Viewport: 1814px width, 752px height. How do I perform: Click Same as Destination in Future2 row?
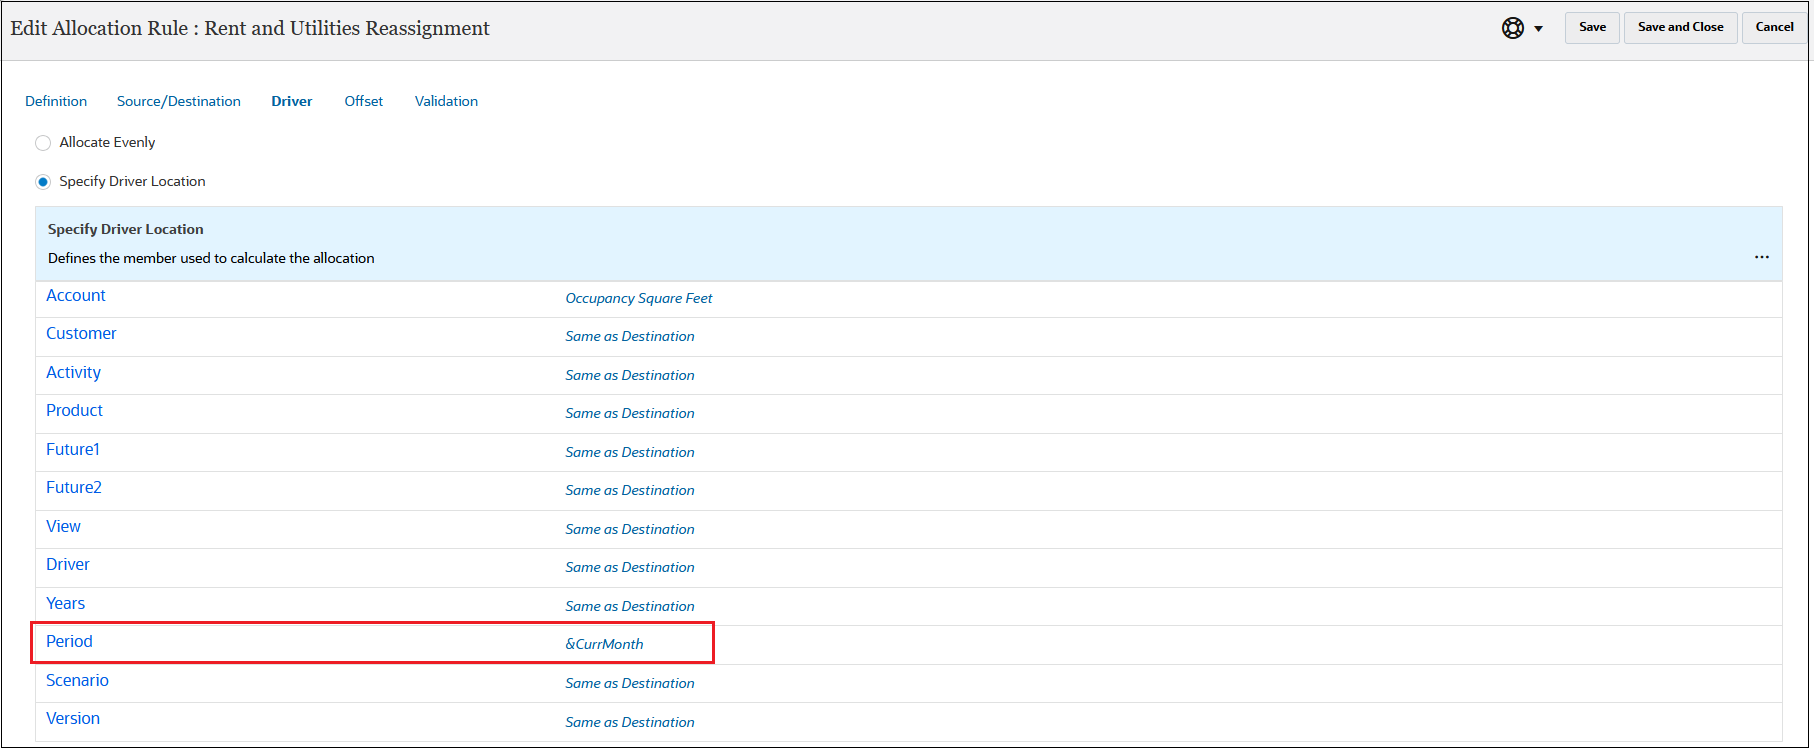(630, 491)
